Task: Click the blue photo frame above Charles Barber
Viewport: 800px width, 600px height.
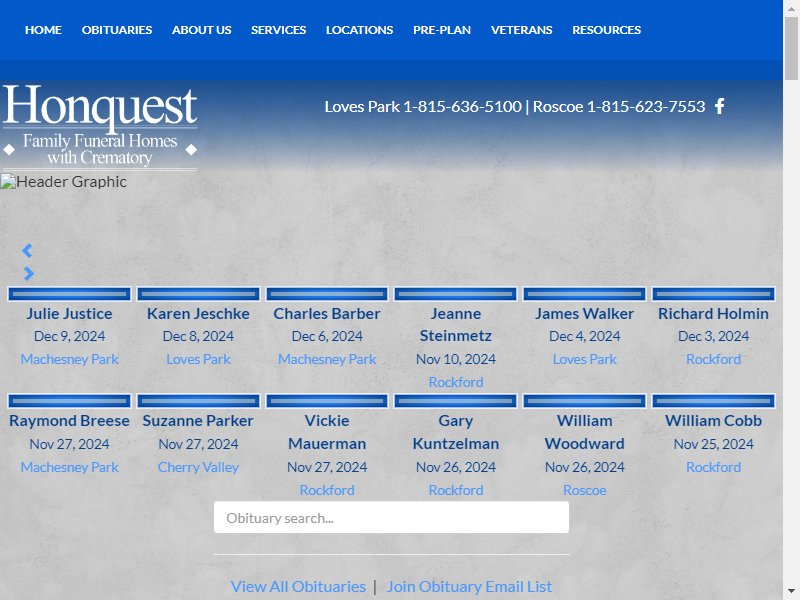Action: [x=327, y=294]
